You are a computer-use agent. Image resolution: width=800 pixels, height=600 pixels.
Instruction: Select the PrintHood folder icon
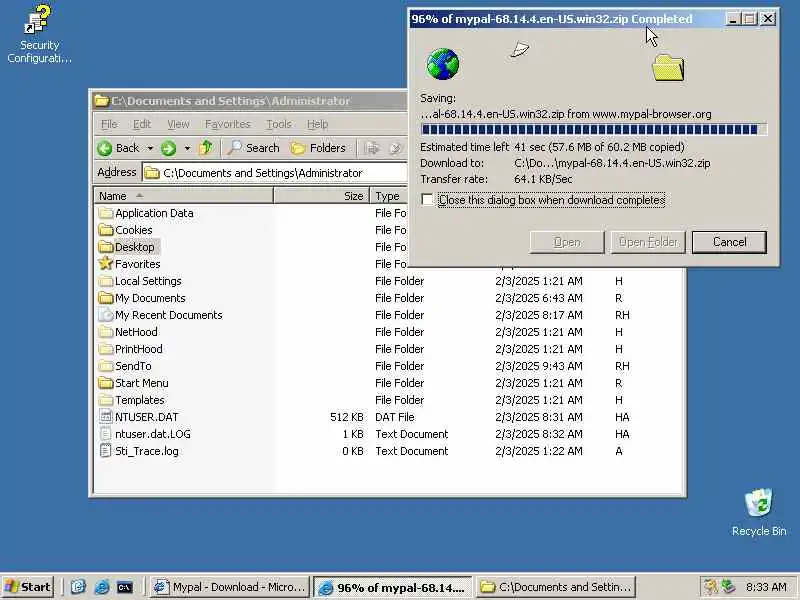pyautogui.click(x=106, y=349)
